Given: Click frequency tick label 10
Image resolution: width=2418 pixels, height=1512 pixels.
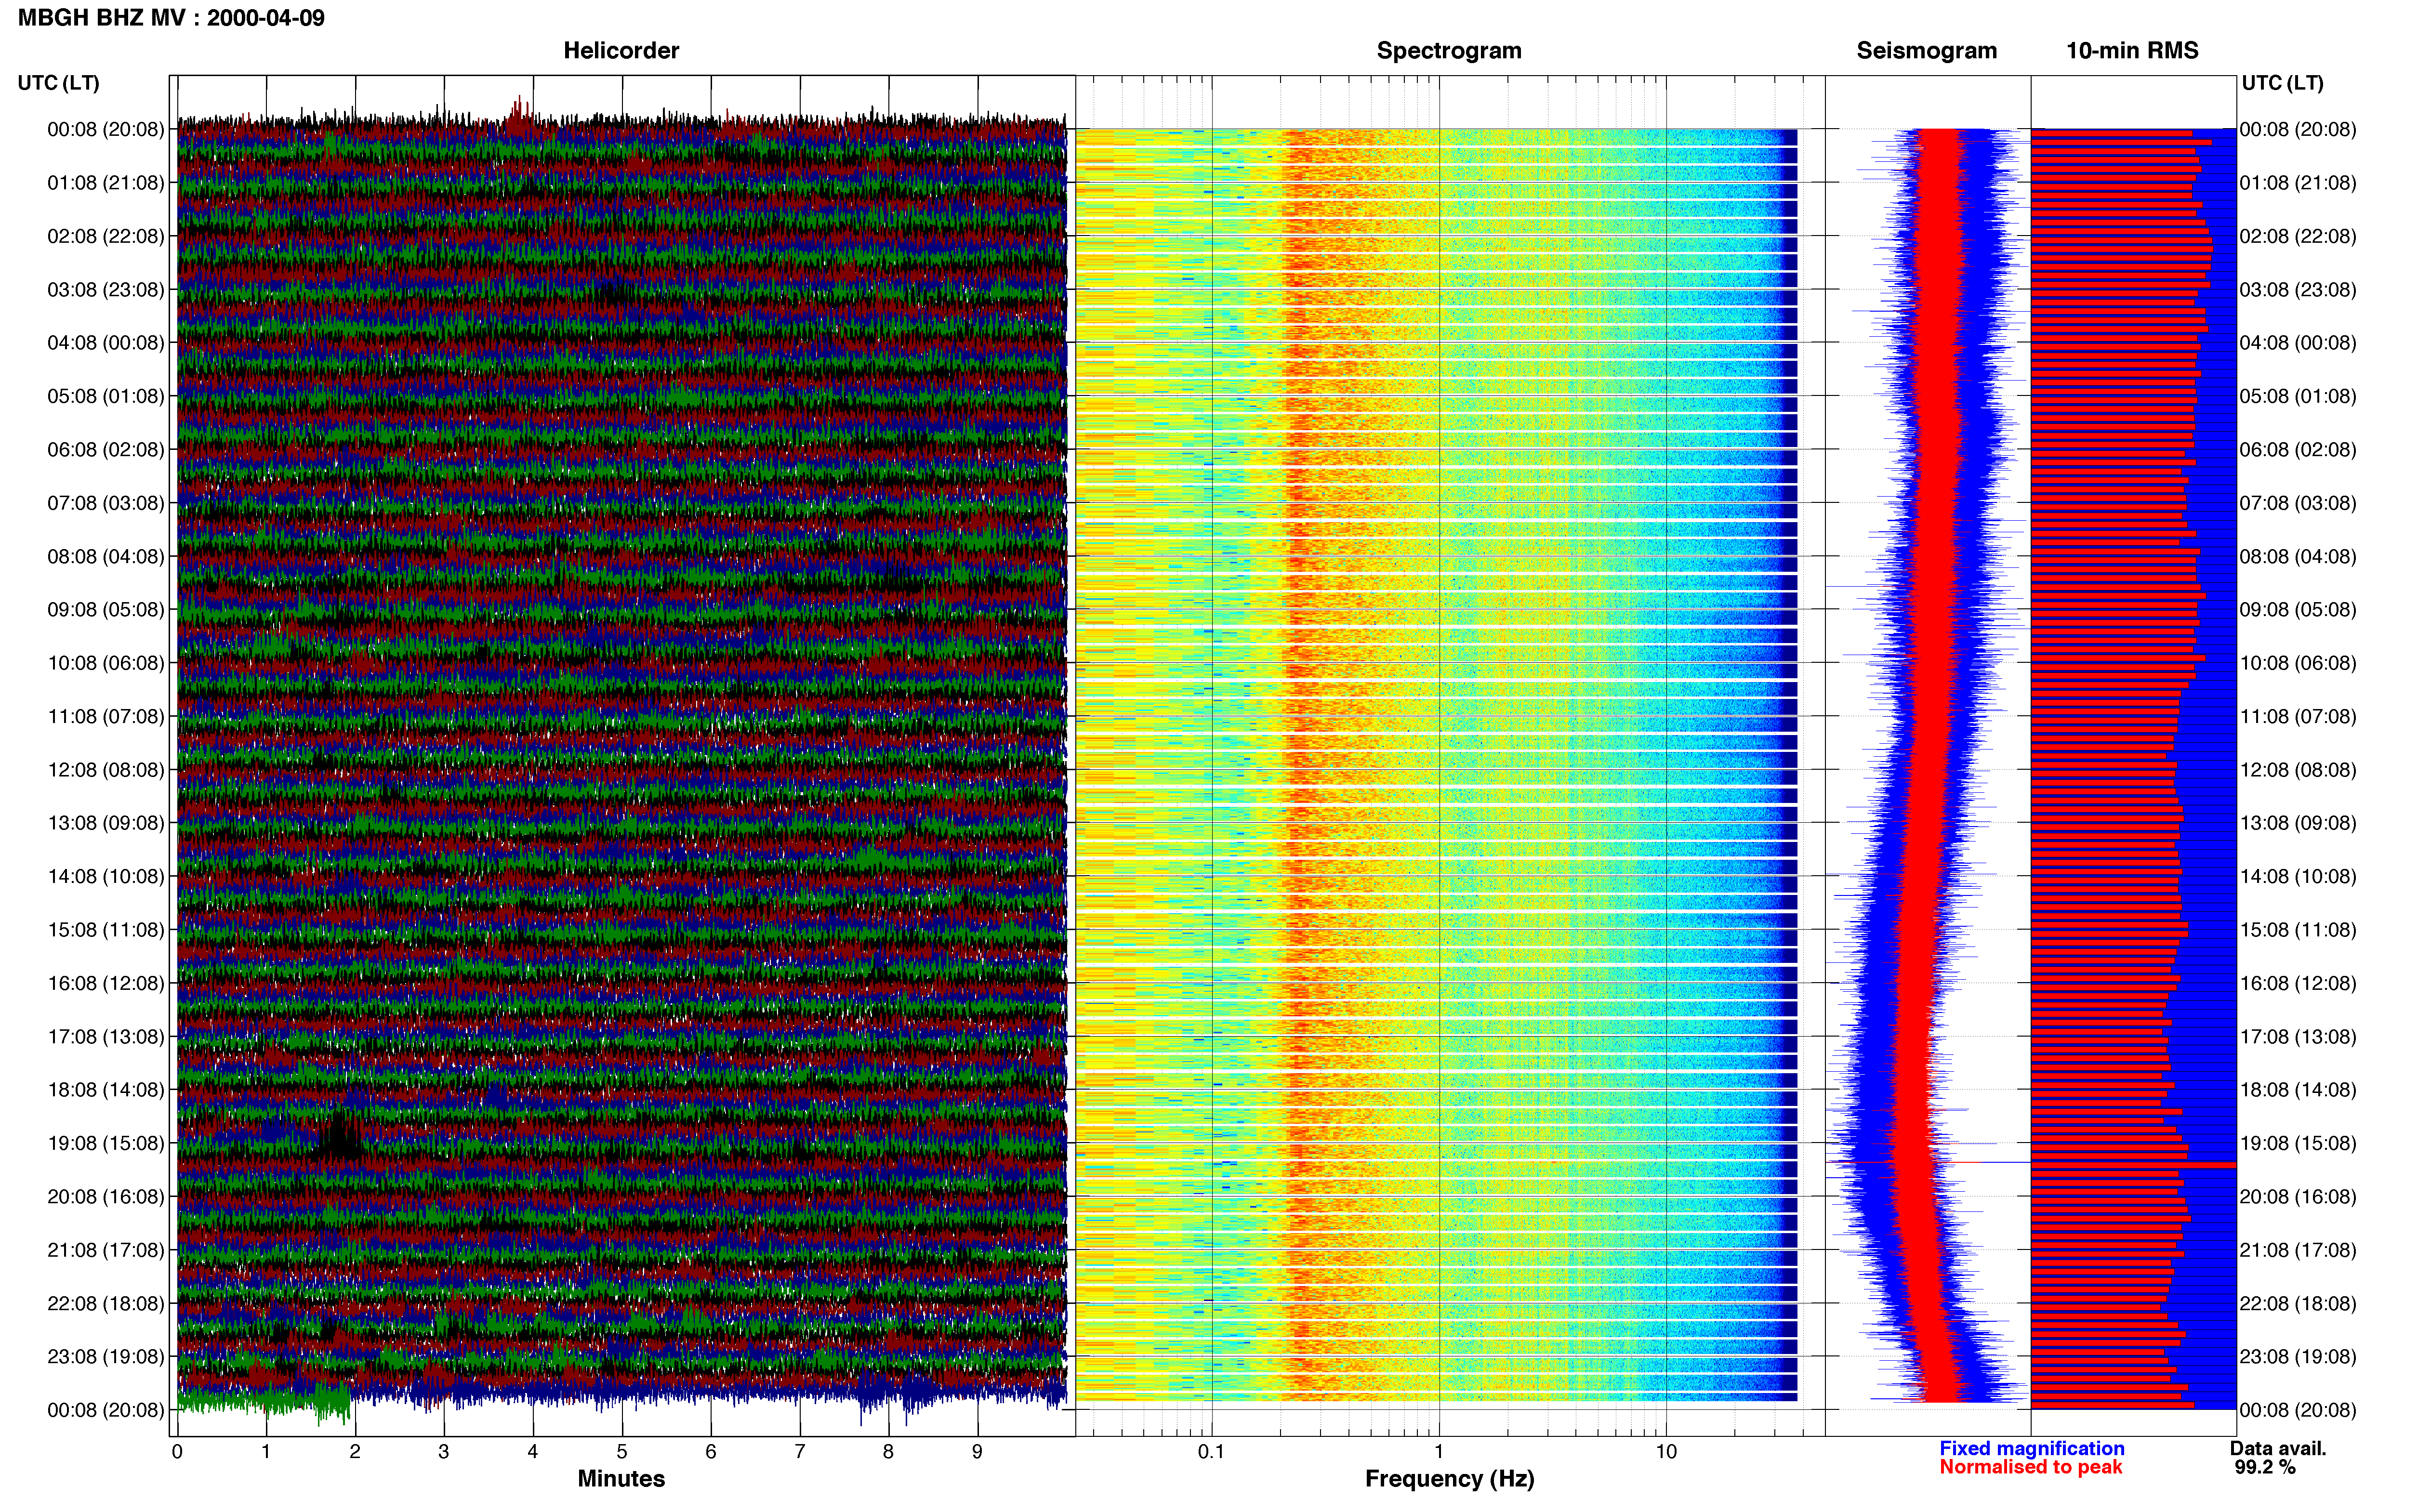Looking at the screenshot, I should [x=1666, y=1452].
